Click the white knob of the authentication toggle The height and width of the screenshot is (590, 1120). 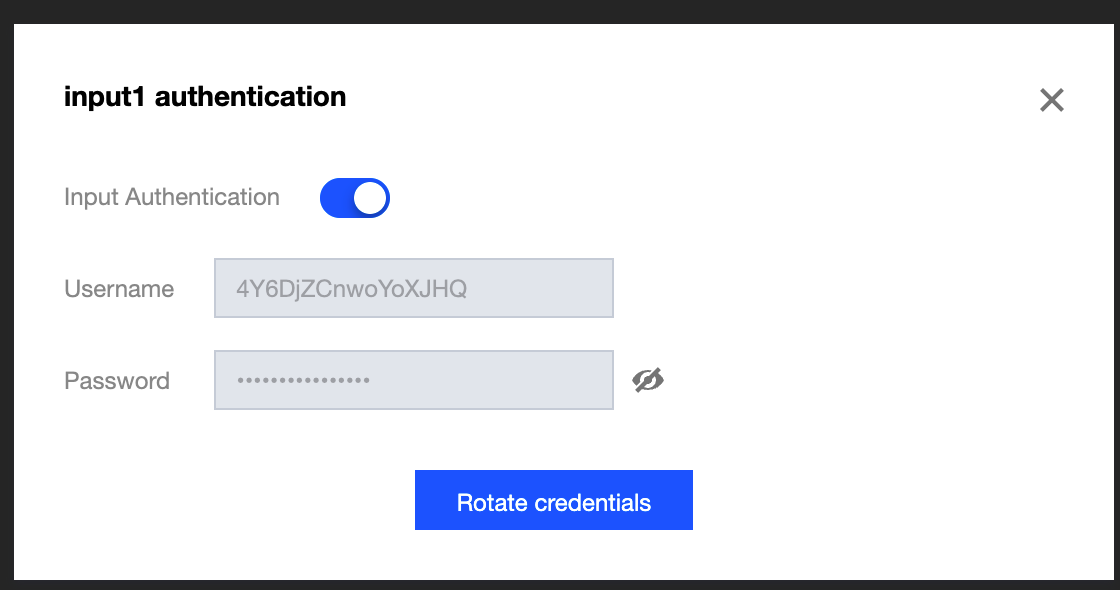(370, 198)
